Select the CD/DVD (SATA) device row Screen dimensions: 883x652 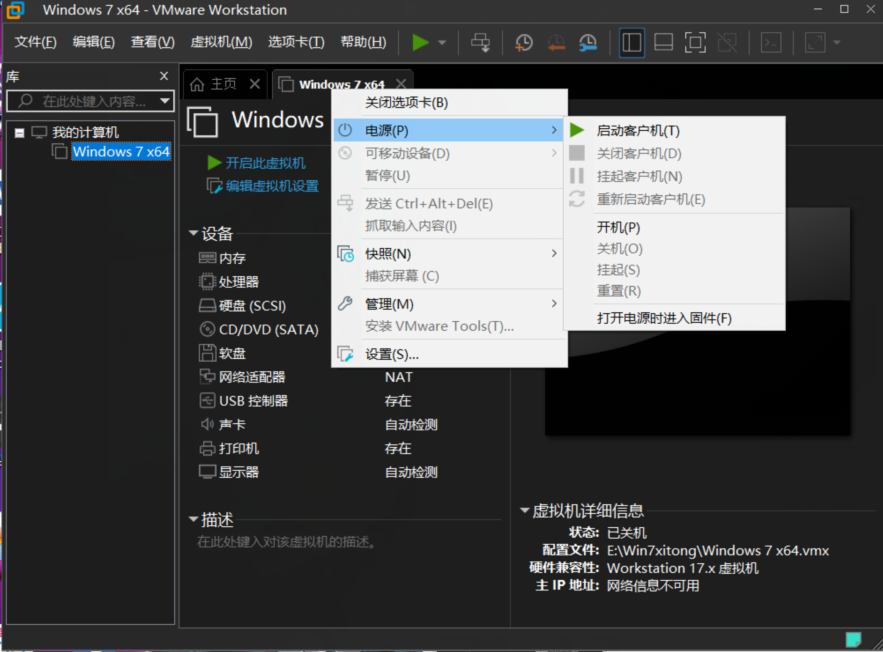pyautogui.click(x=259, y=329)
